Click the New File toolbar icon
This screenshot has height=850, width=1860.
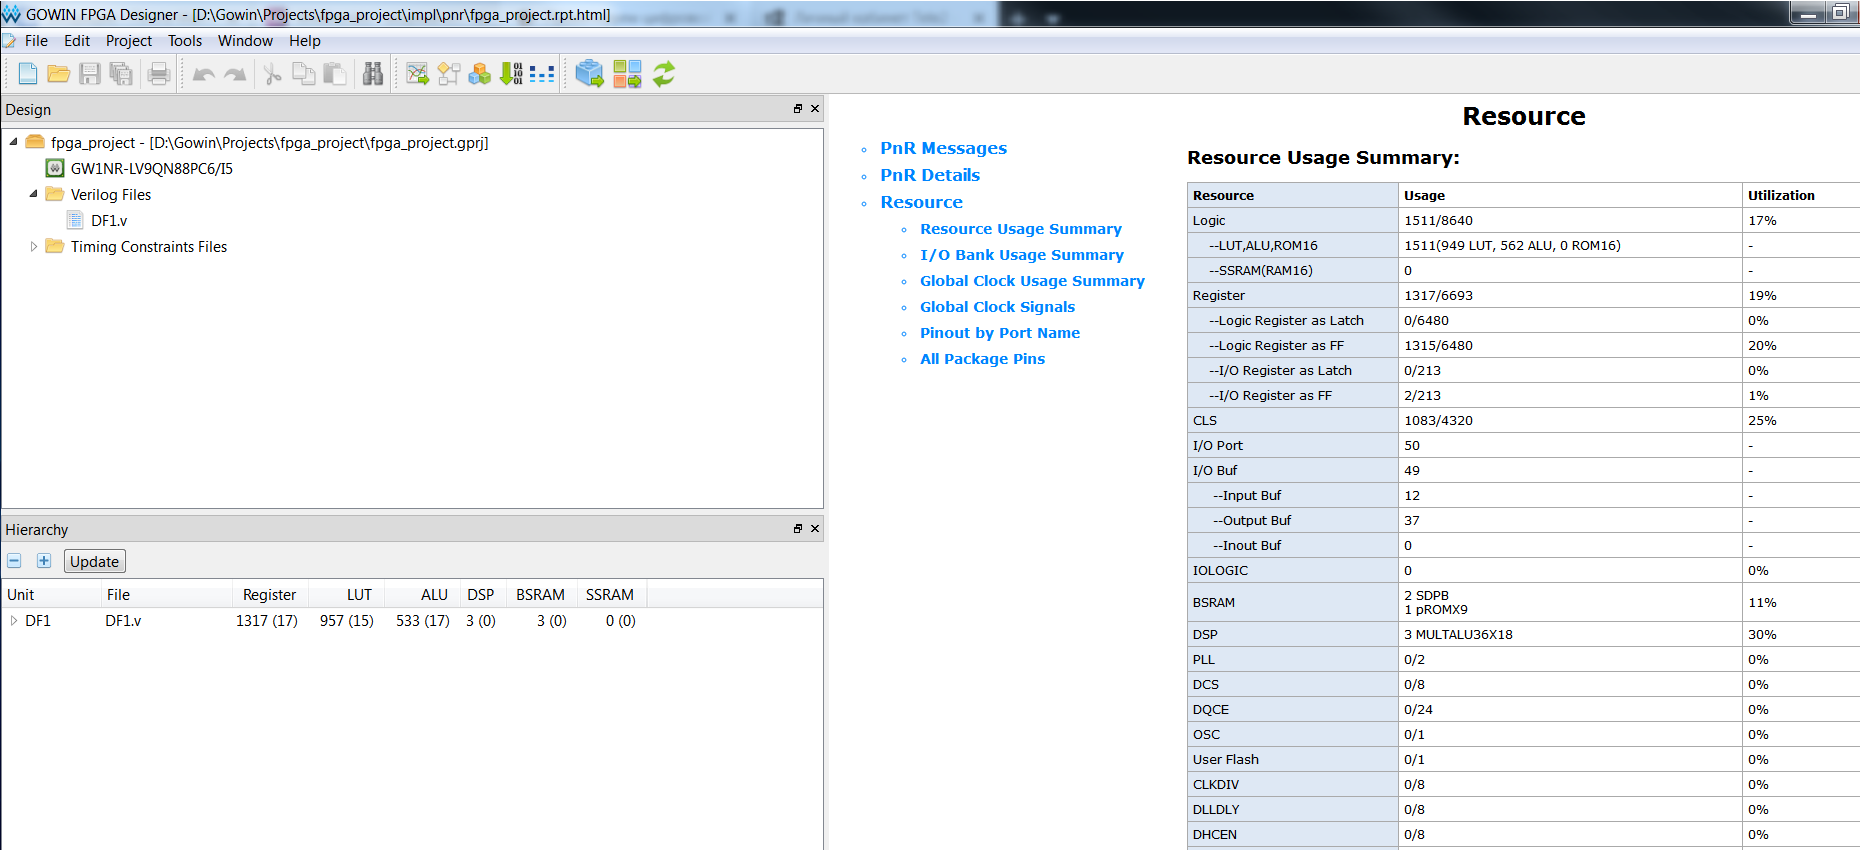click(x=28, y=73)
